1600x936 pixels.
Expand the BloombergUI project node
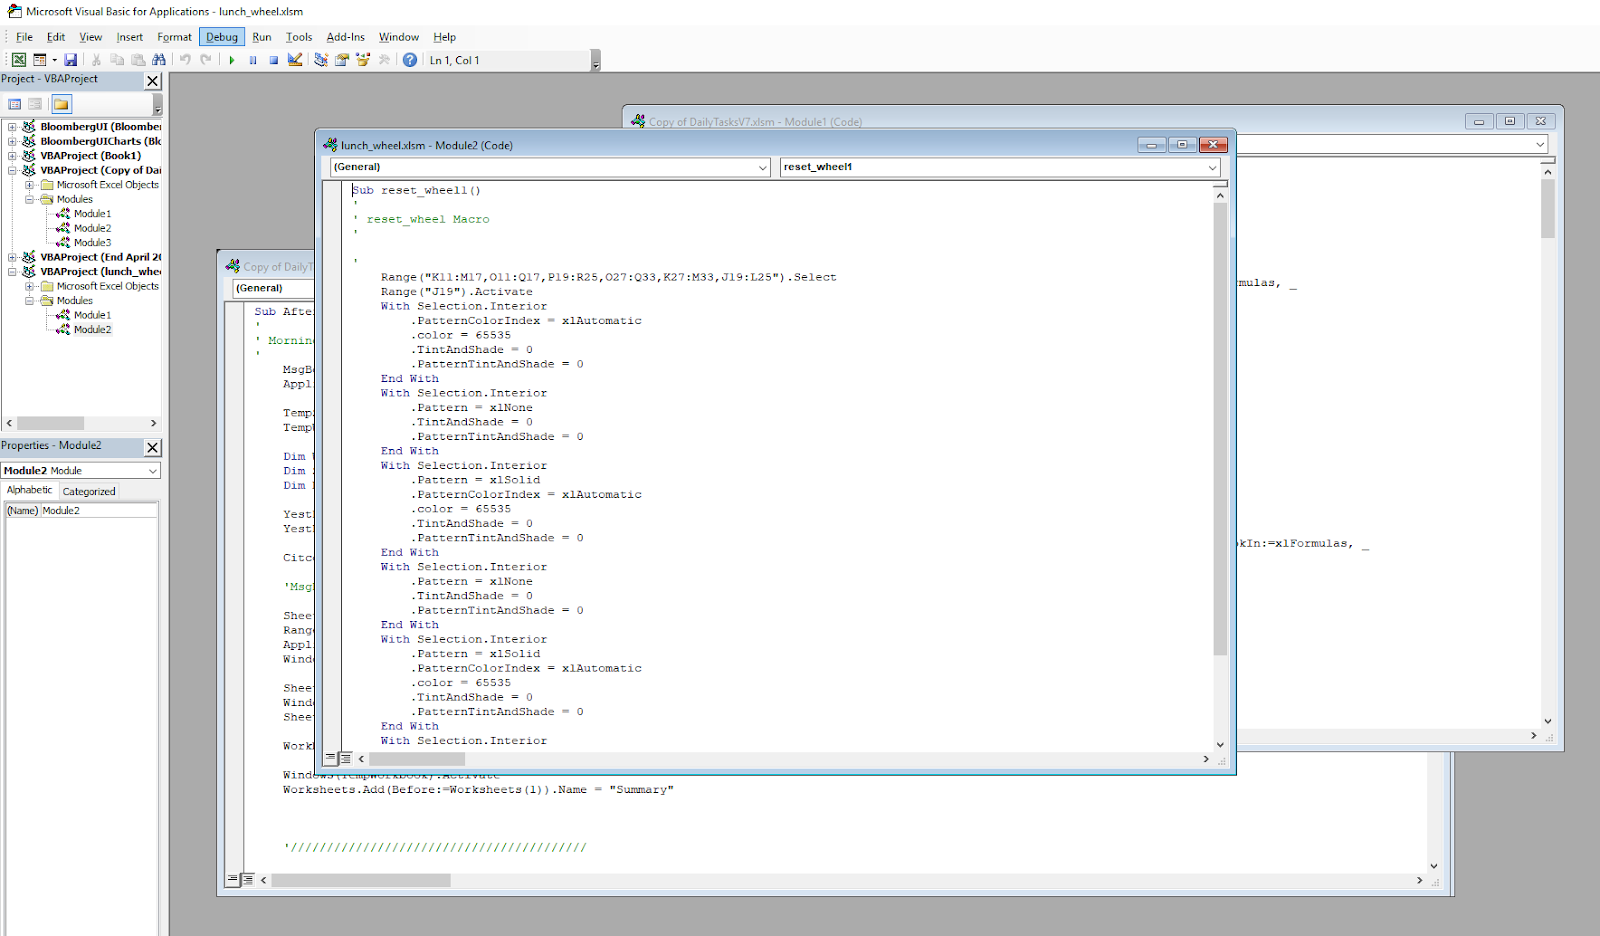tap(12, 127)
